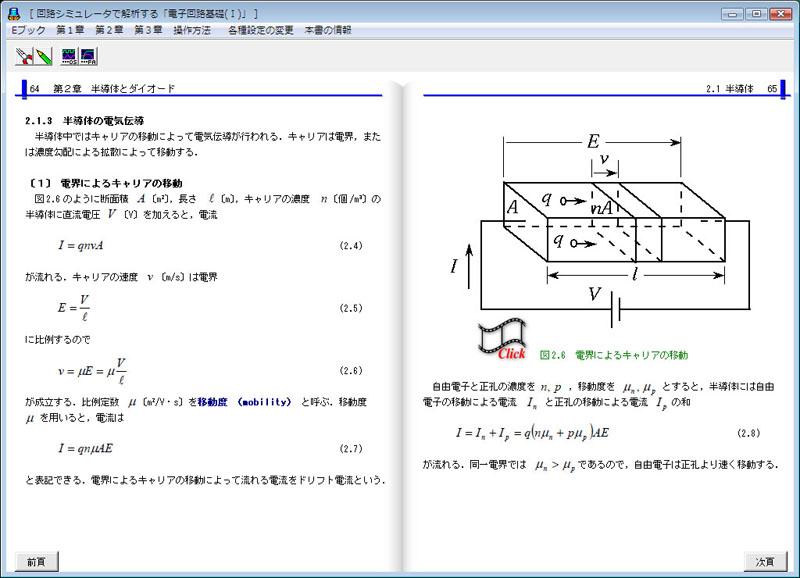The height and width of the screenshot is (578, 800).
Task: Click equation I = qnvA
Action: click(x=81, y=245)
